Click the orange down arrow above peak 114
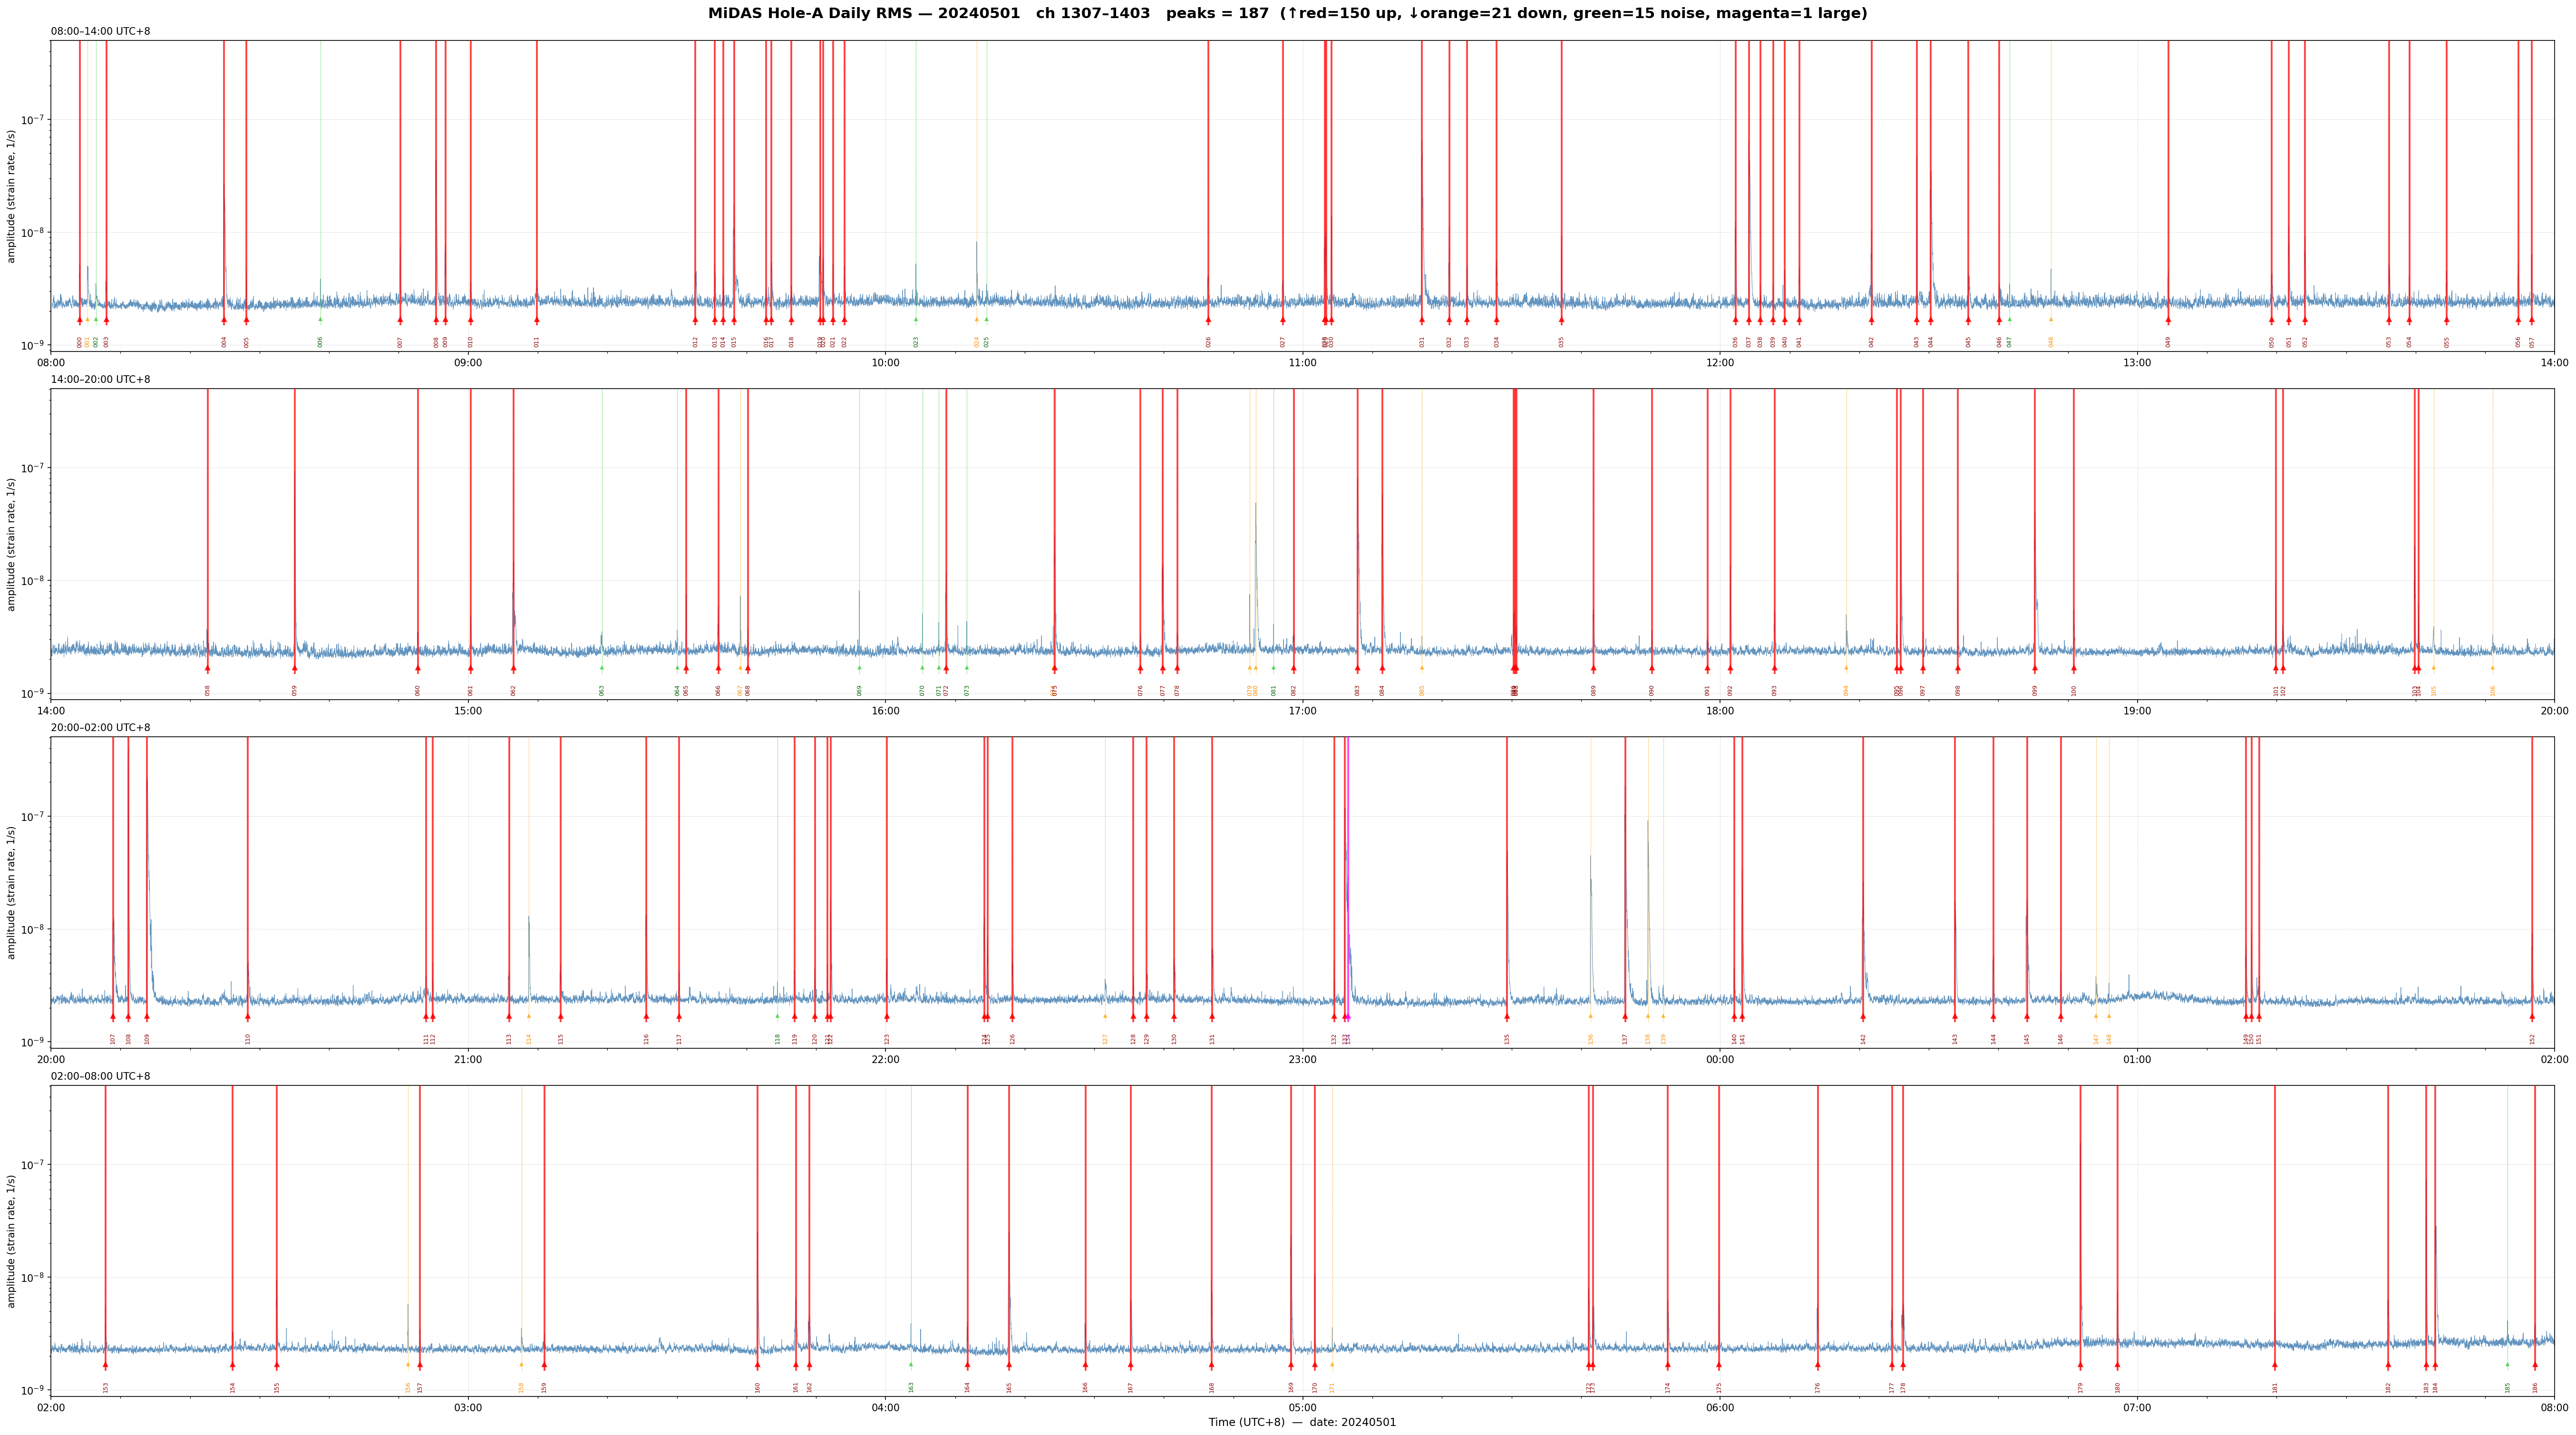This screenshot has width=2576, height=1435. tap(529, 1015)
